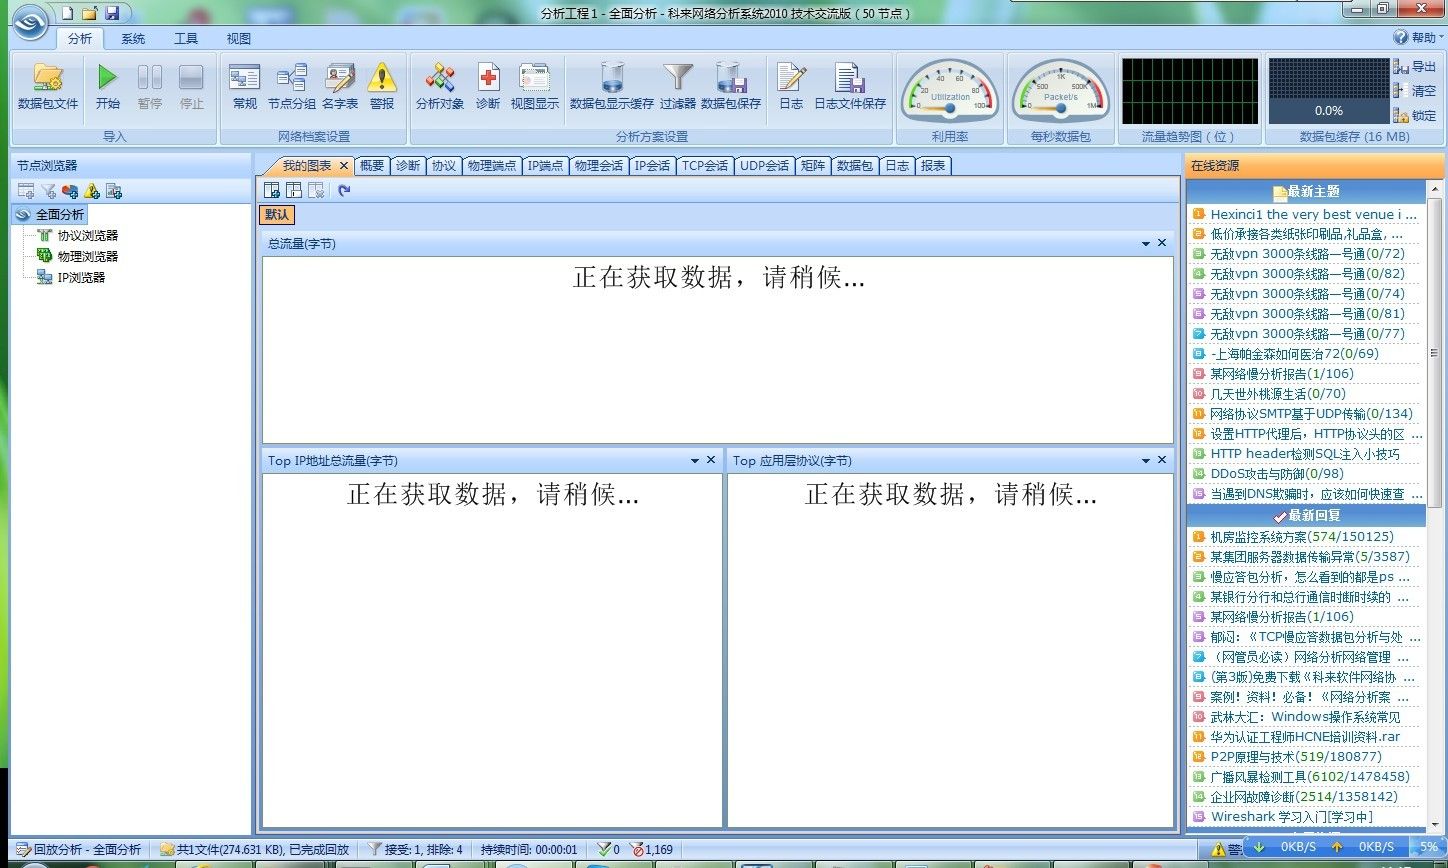Open the 过滤器 filter settings
This screenshot has height=868, width=1448.
click(x=678, y=87)
